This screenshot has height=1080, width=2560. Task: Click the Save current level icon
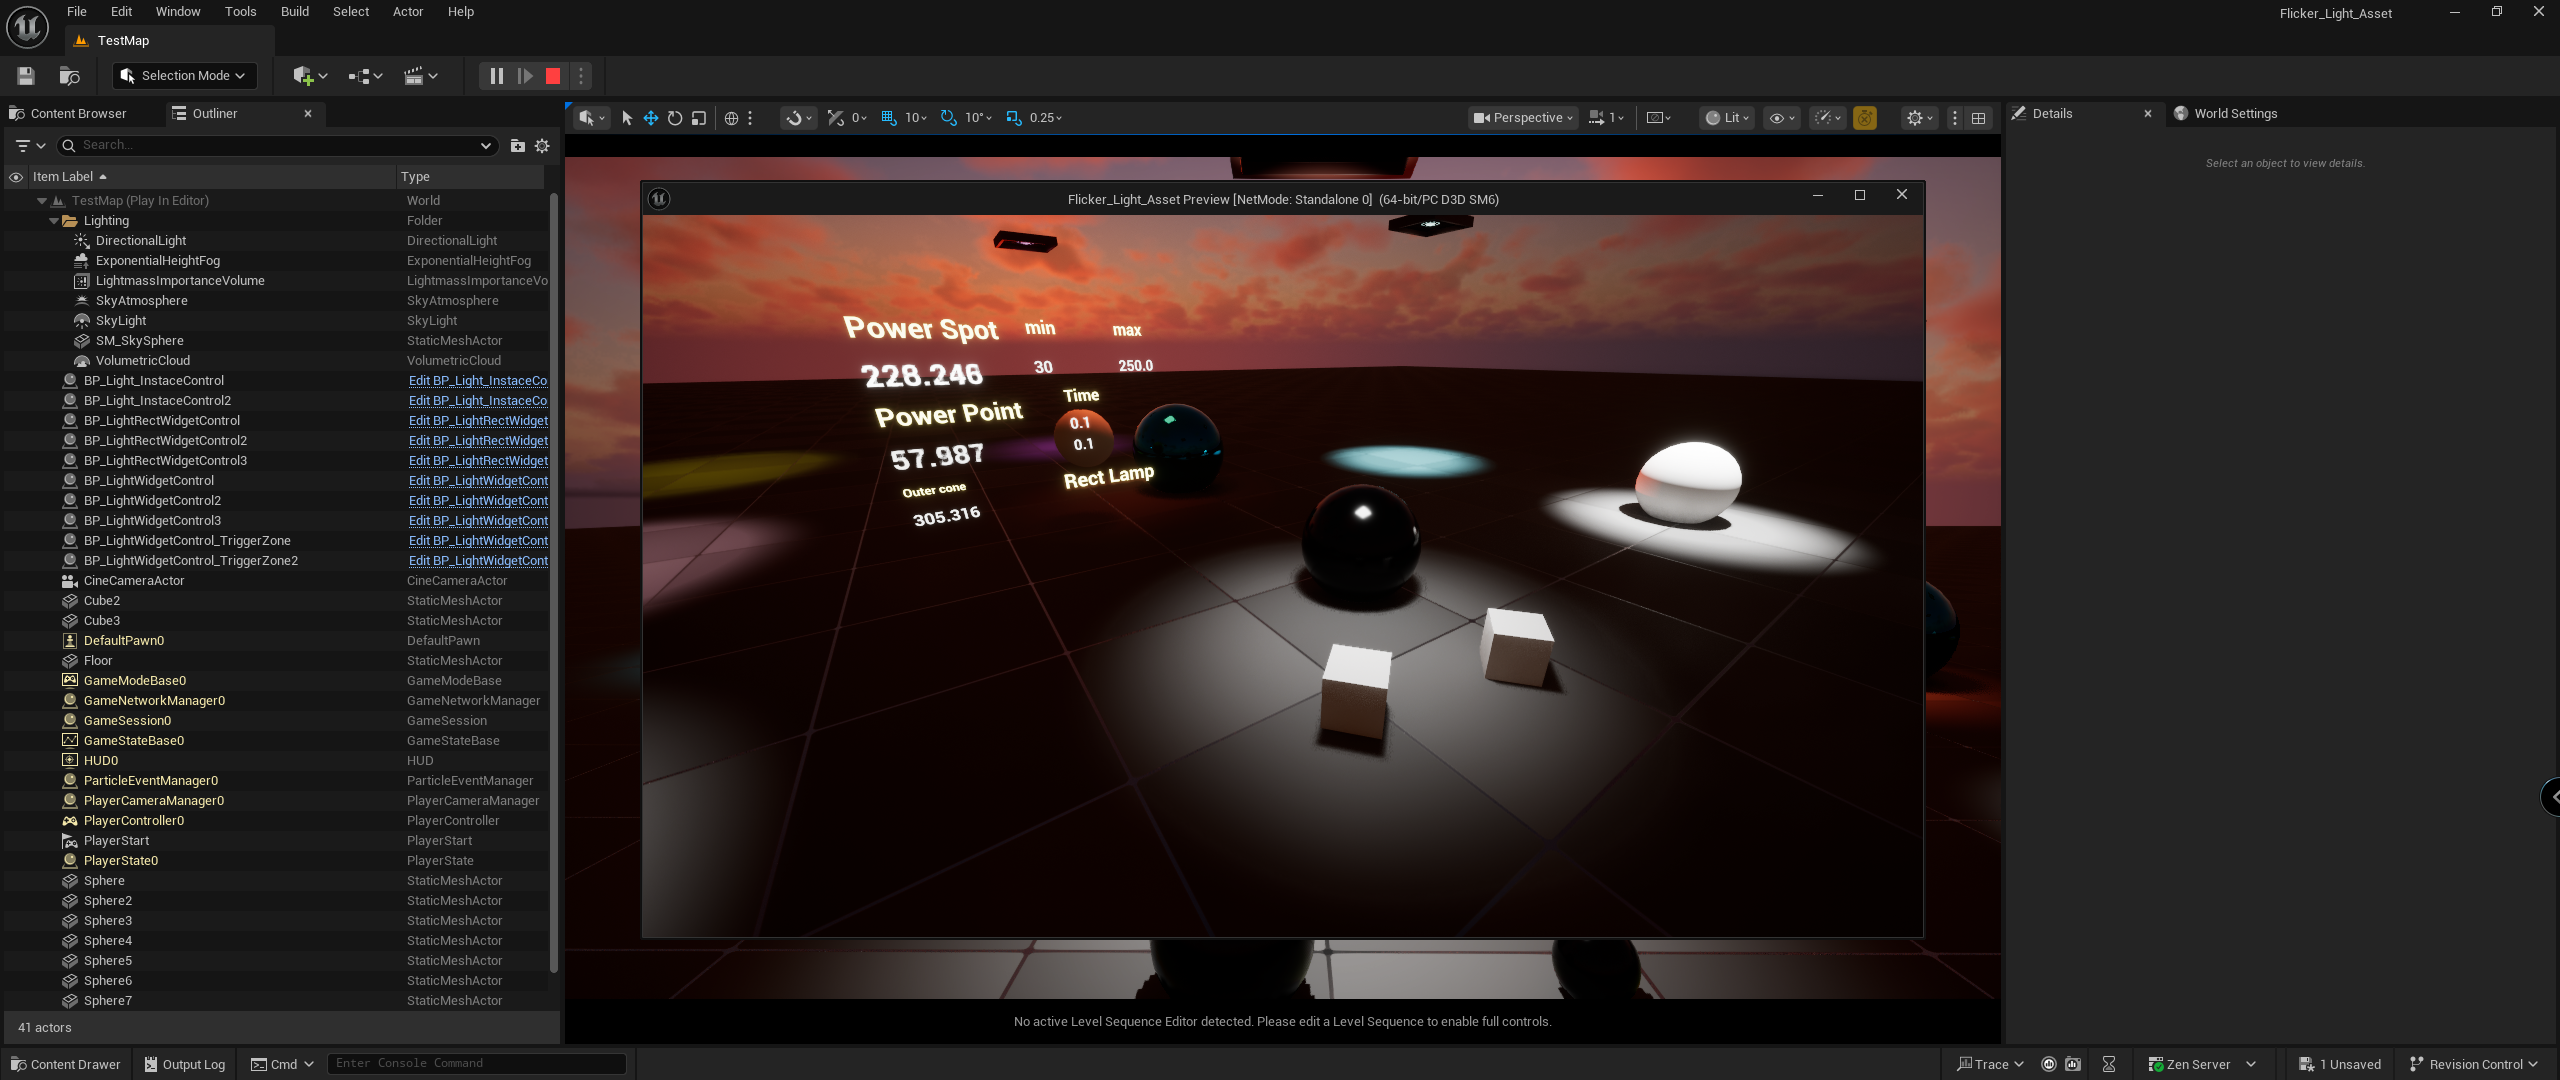tap(26, 76)
